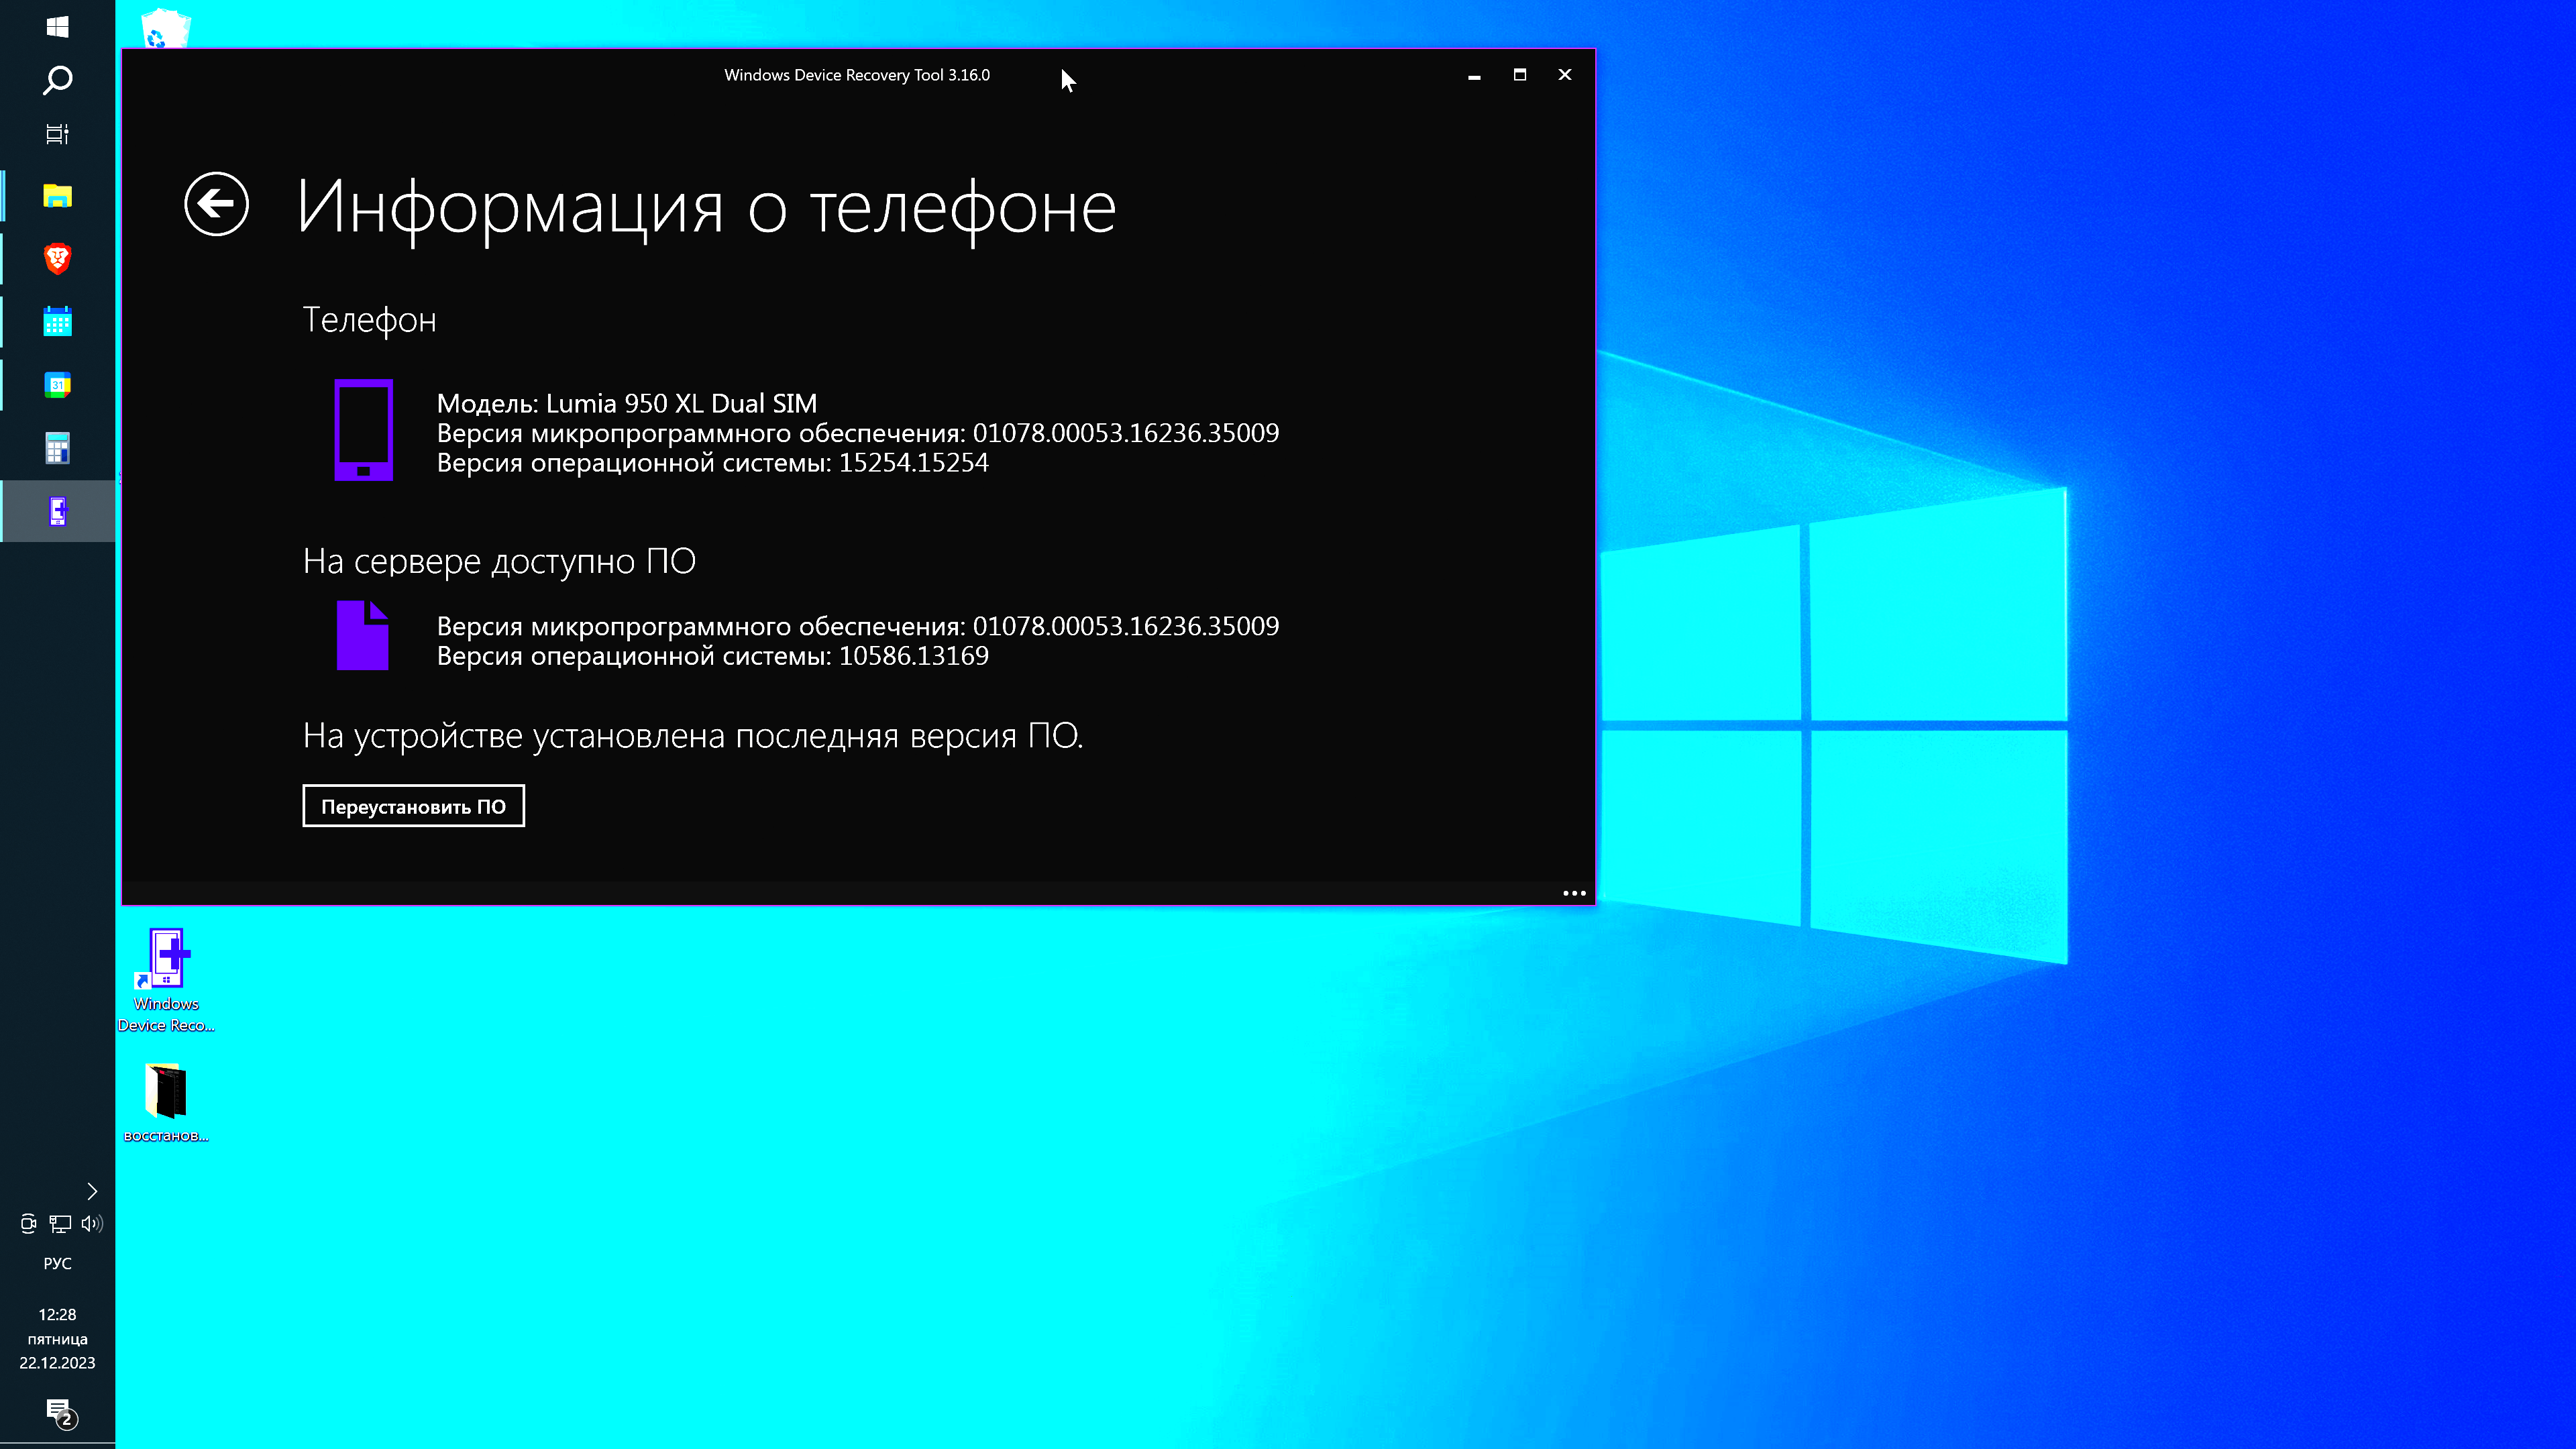Viewport: 2576px width, 1449px height.
Task: Select Windows Device Reco... desktop shortcut
Action: coord(166,980)
